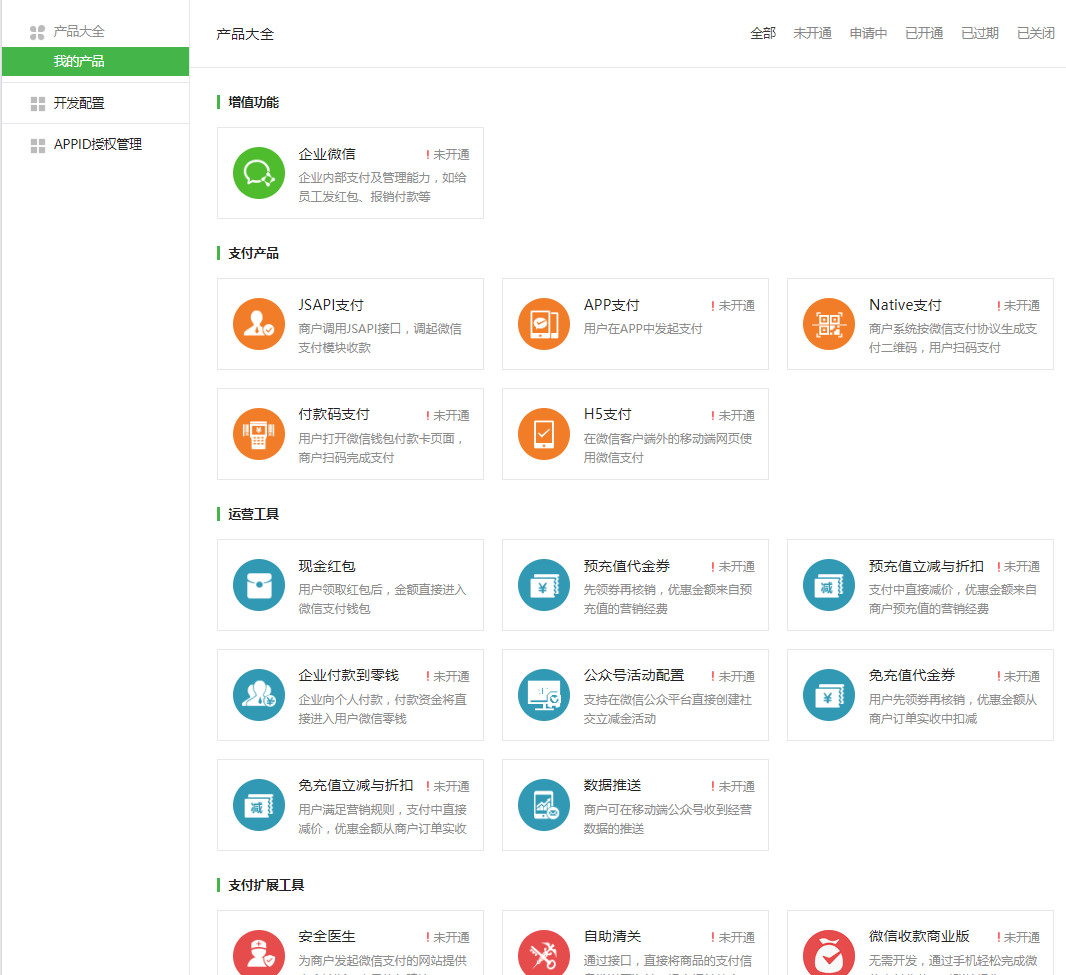Click the 增值功能 section heading
This screenshot has width=1066, height=975.
point(254,103)
